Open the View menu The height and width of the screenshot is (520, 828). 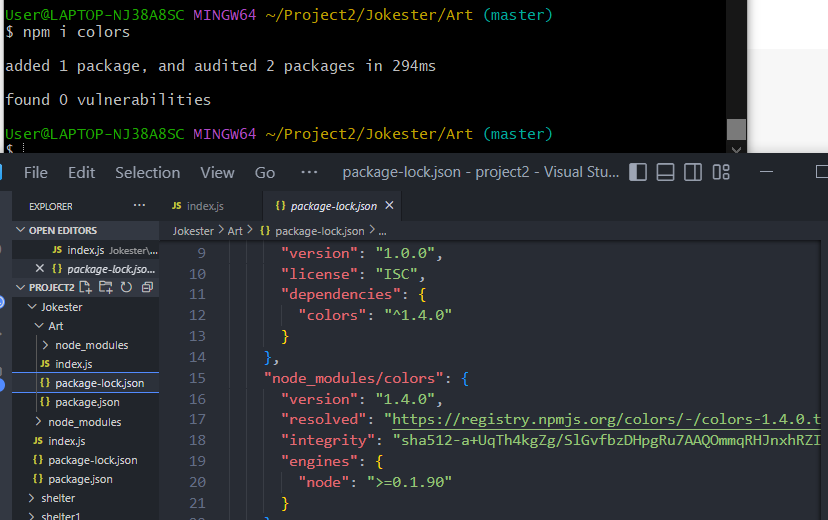pyautogui.click(x=217, y=173)
